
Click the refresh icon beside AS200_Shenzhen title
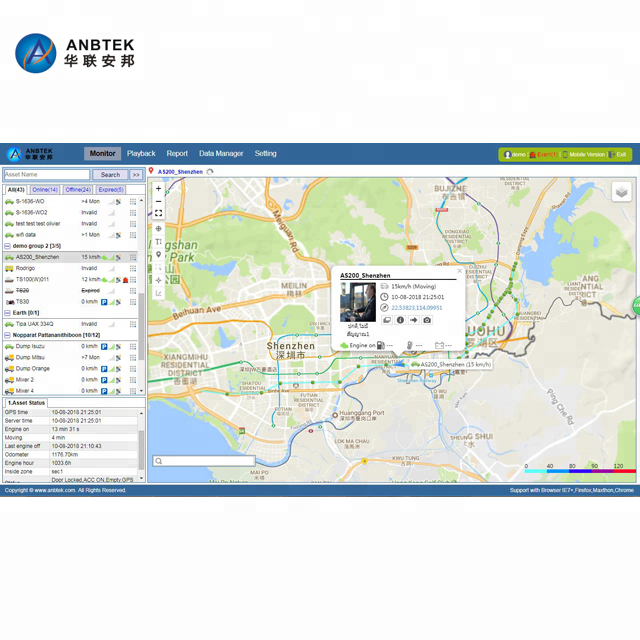pos(210,172)
